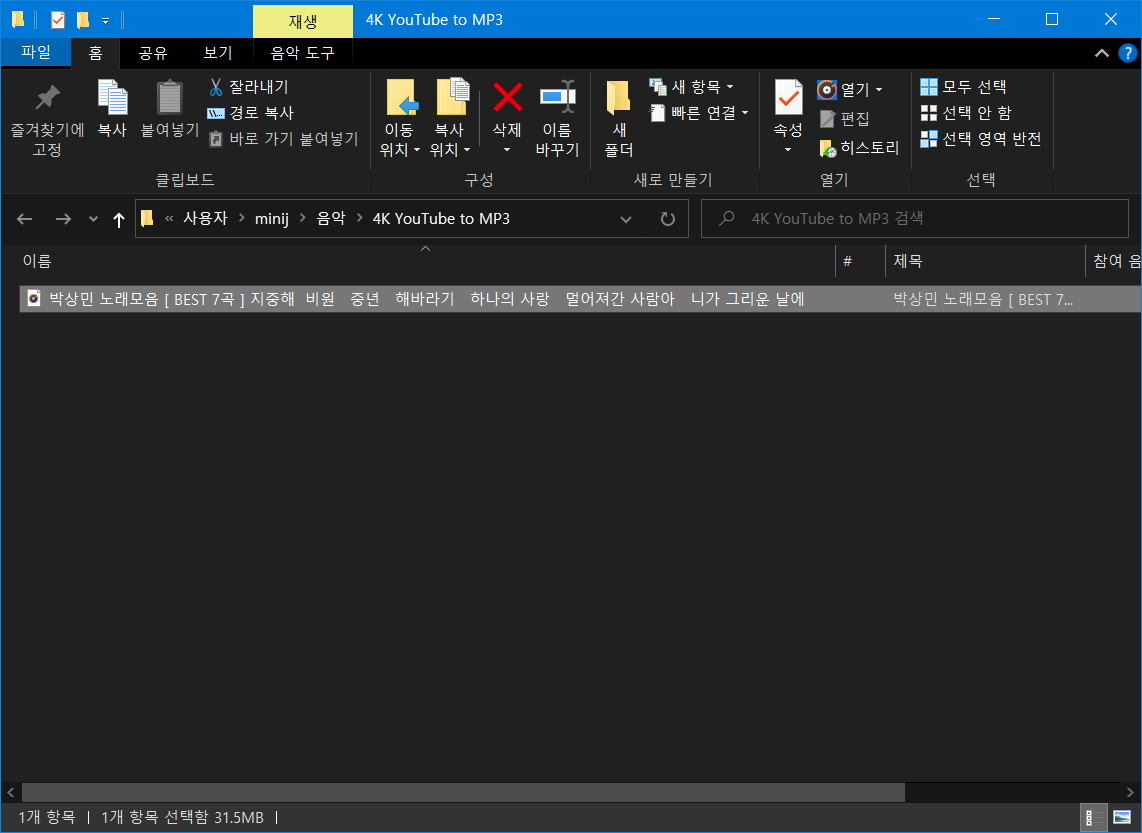Click the 제목 cell 박상민 노래모음 [ BEST 7...
Viewport: 1142px width, 833px height.
click(982, 299)
